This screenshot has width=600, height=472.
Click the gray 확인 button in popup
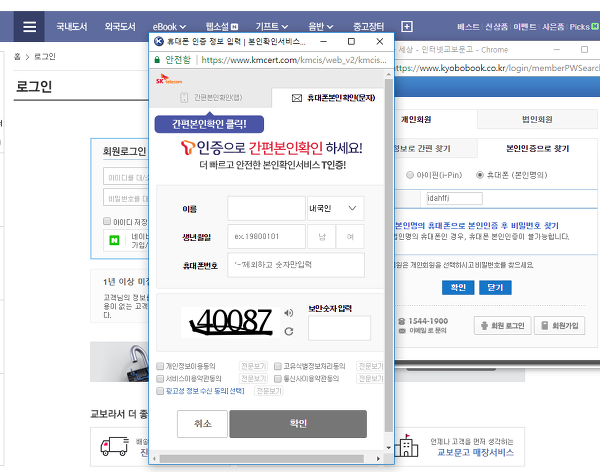298,424
